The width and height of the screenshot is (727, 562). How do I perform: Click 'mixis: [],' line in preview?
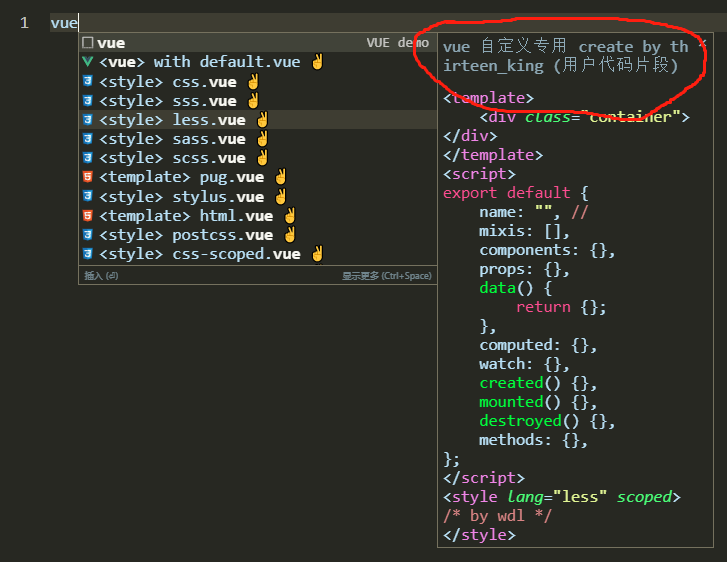524,230
